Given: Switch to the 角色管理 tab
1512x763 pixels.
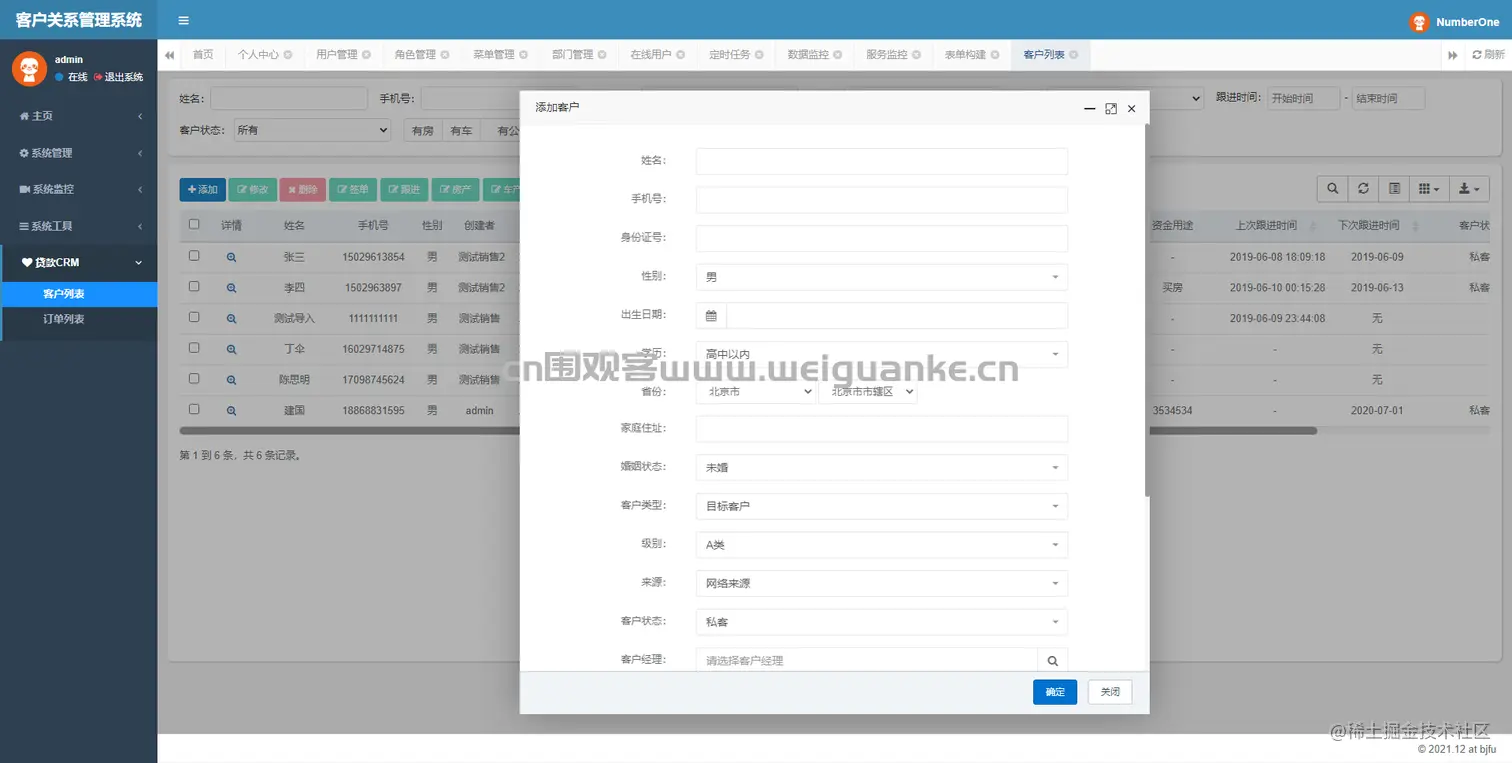Looking at the screenshot, I should 422,55.
